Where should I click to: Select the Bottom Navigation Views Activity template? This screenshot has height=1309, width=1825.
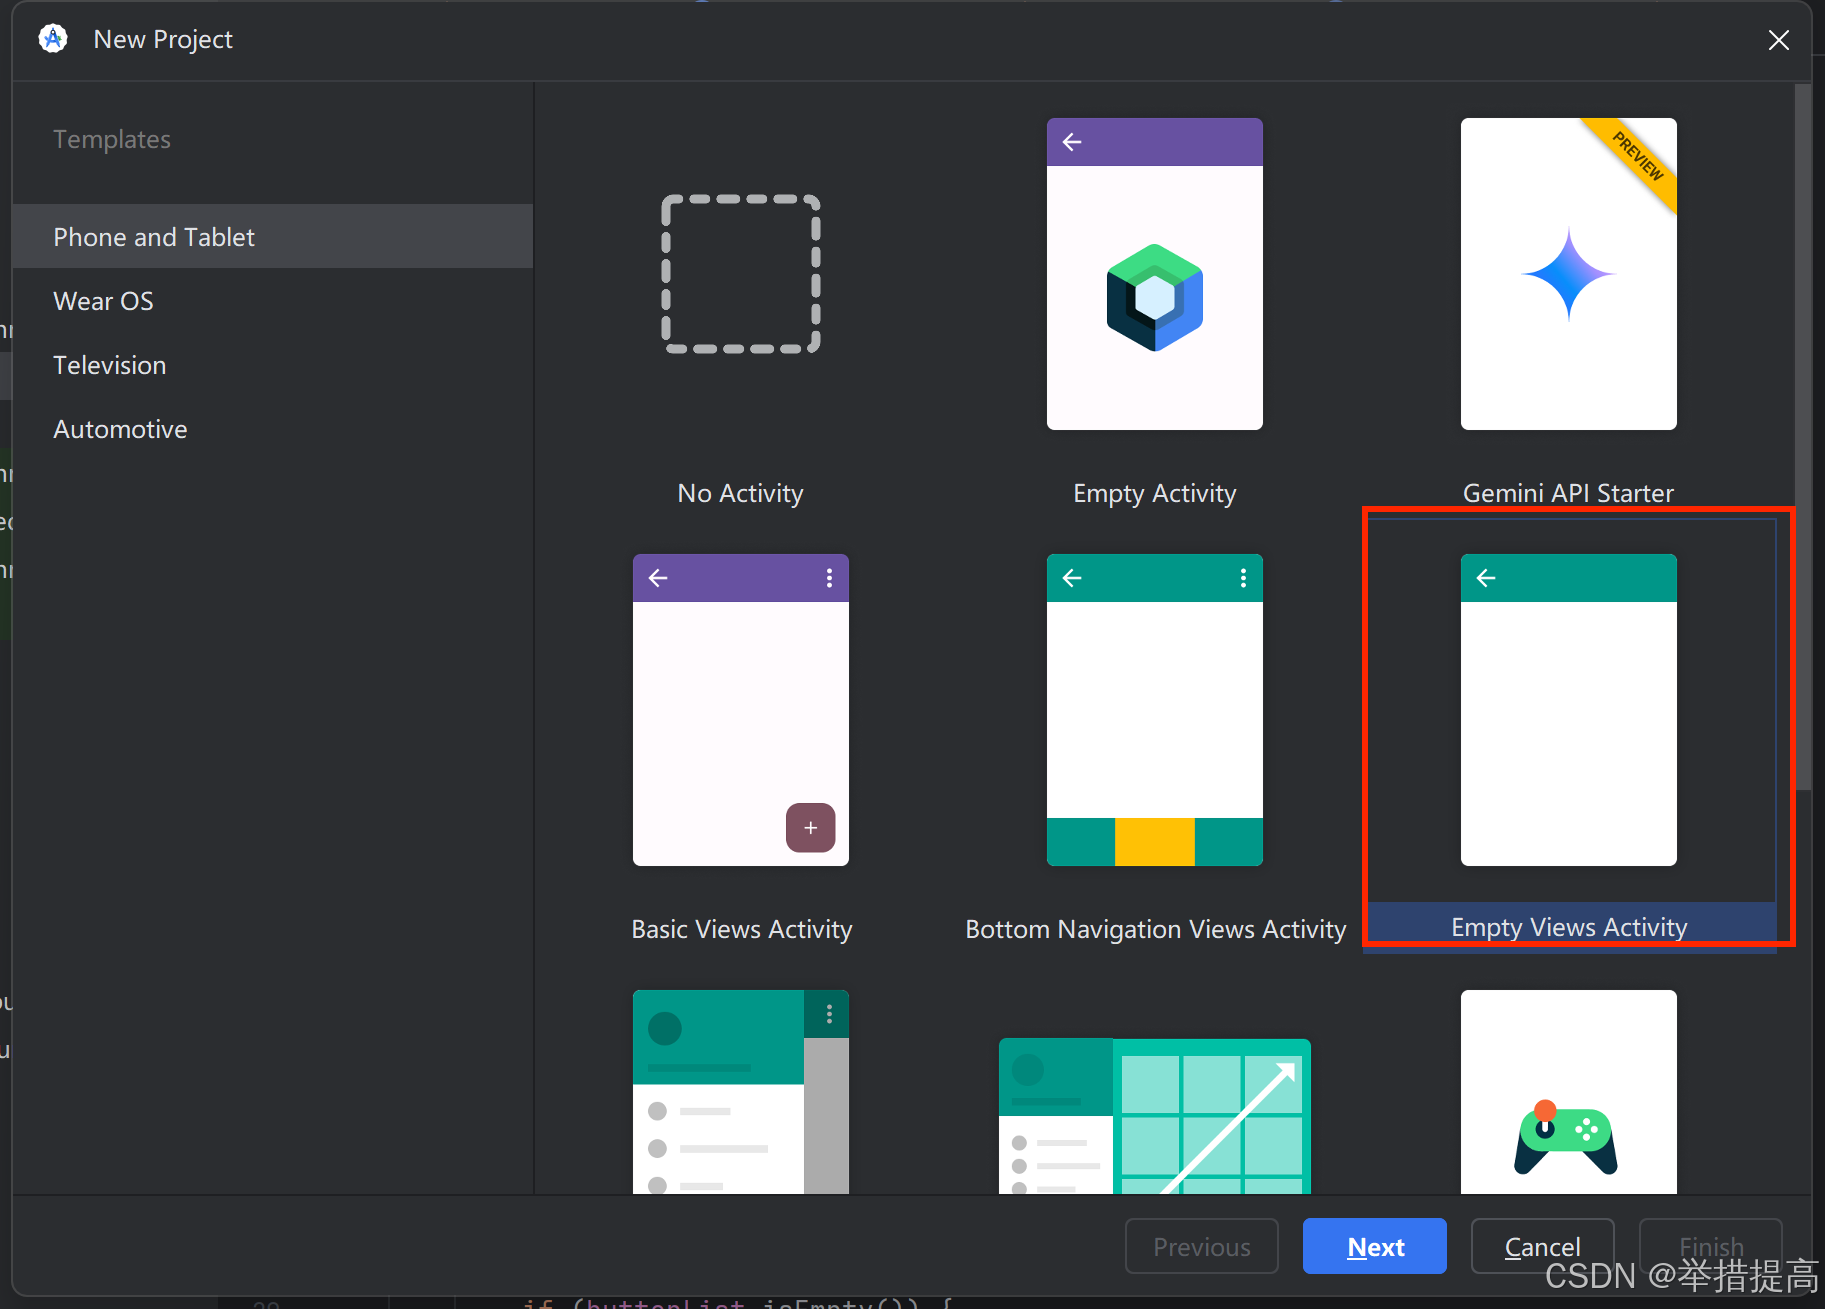[1153, 710]
